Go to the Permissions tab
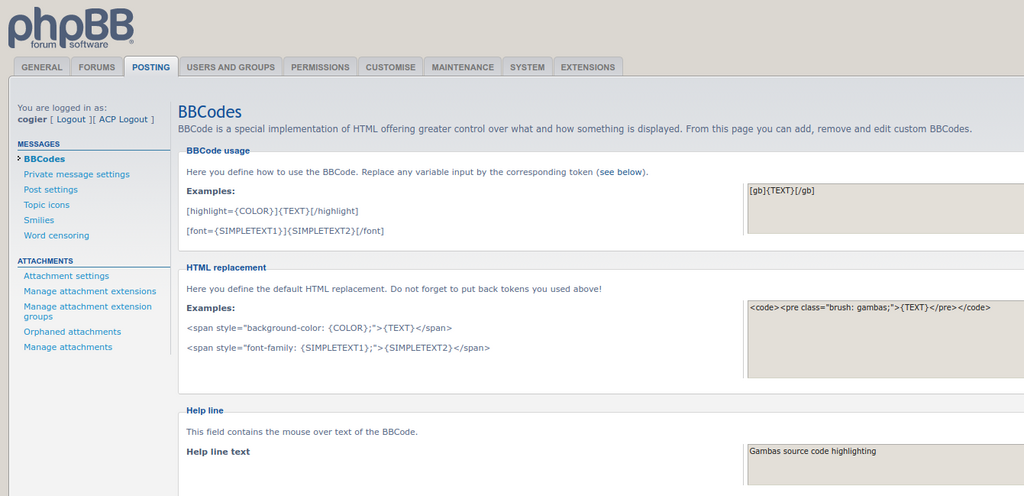Image resolution: width=1024 pixels, height=496 pixels. (320, 67)
